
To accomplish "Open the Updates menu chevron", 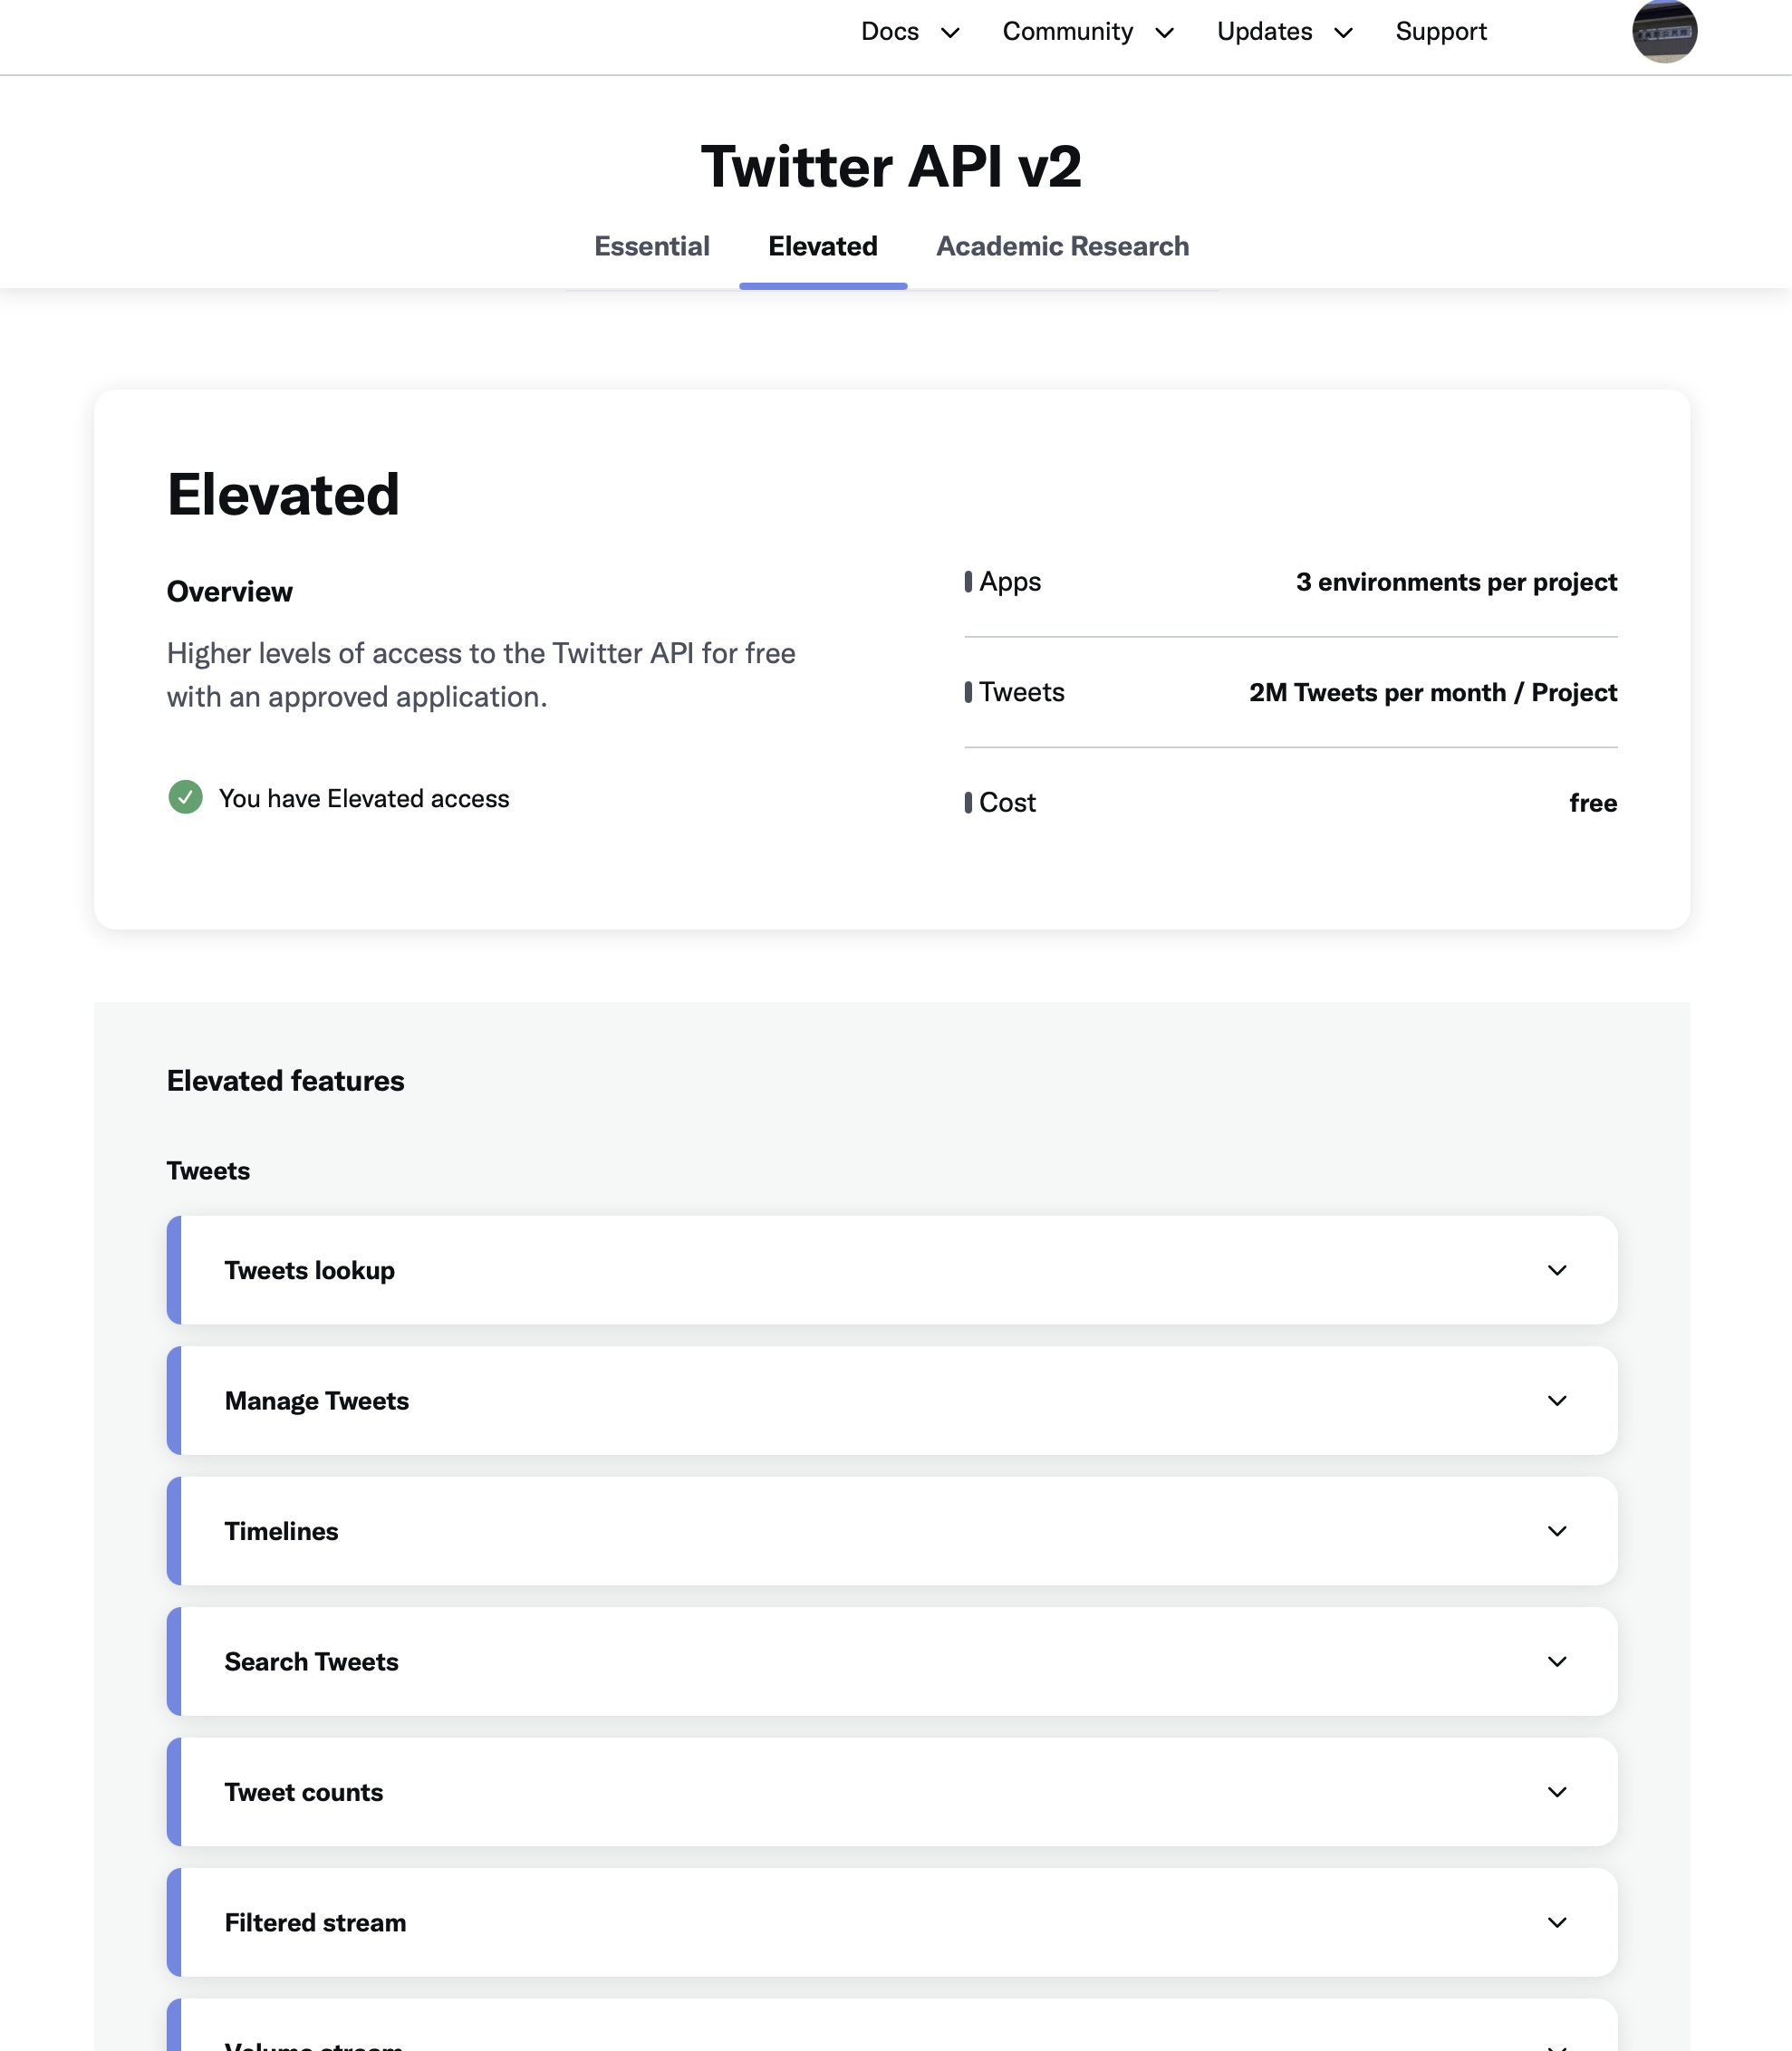I will [1343, 33].
